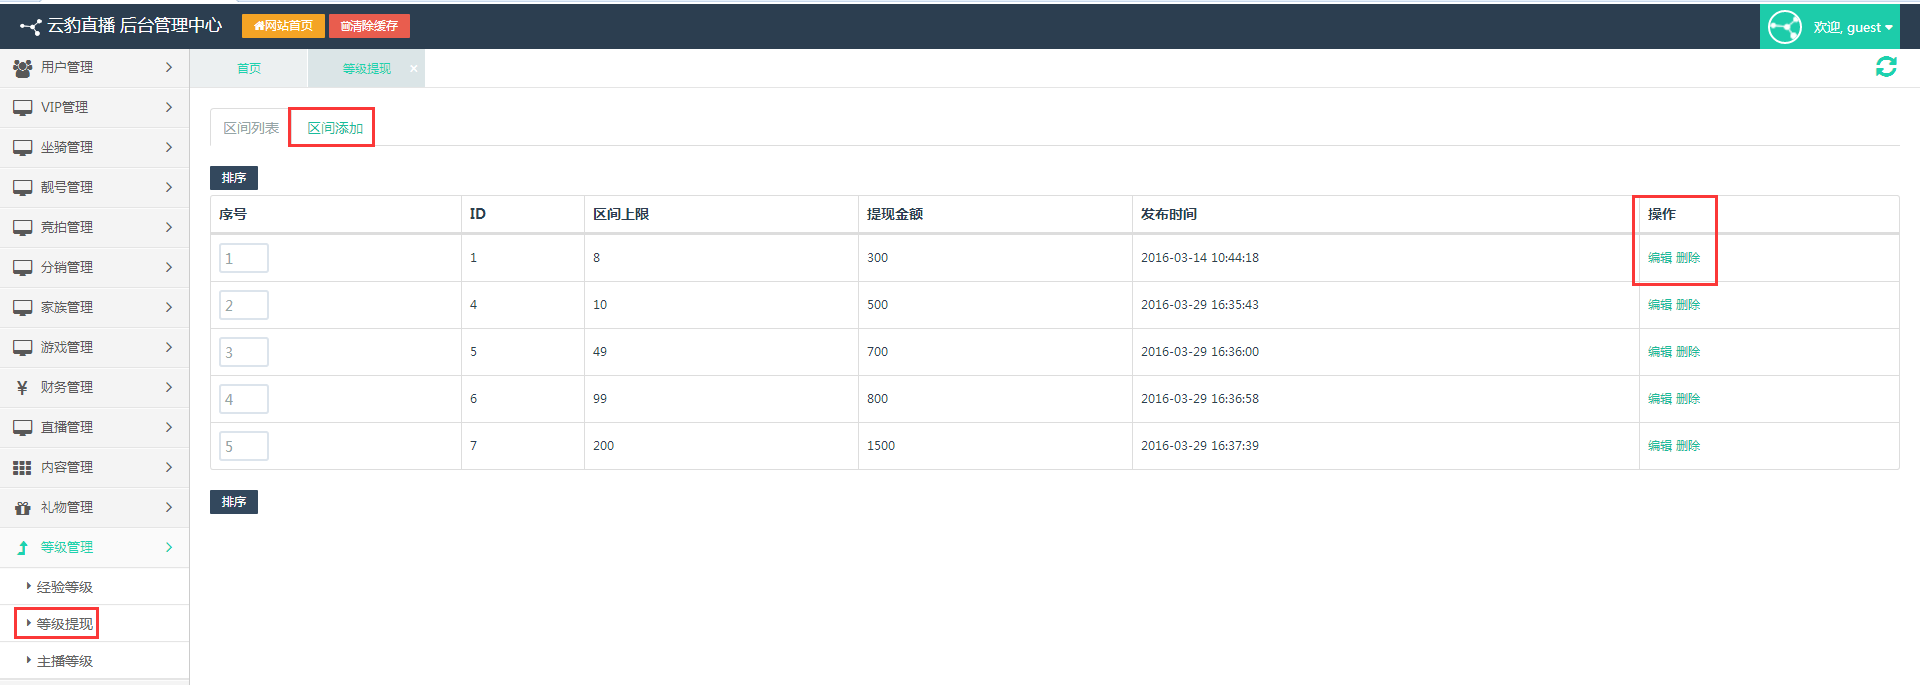Click the gift icon beside 礼物管理
This screenshot has width=1920, height=685.
[22, 508]
